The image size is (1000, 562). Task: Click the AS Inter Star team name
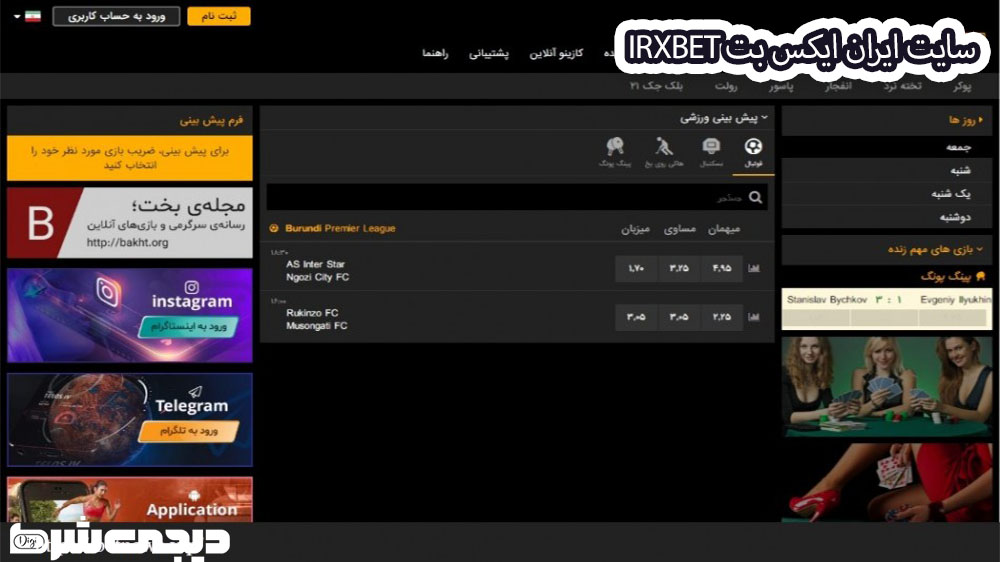point(316,264)
